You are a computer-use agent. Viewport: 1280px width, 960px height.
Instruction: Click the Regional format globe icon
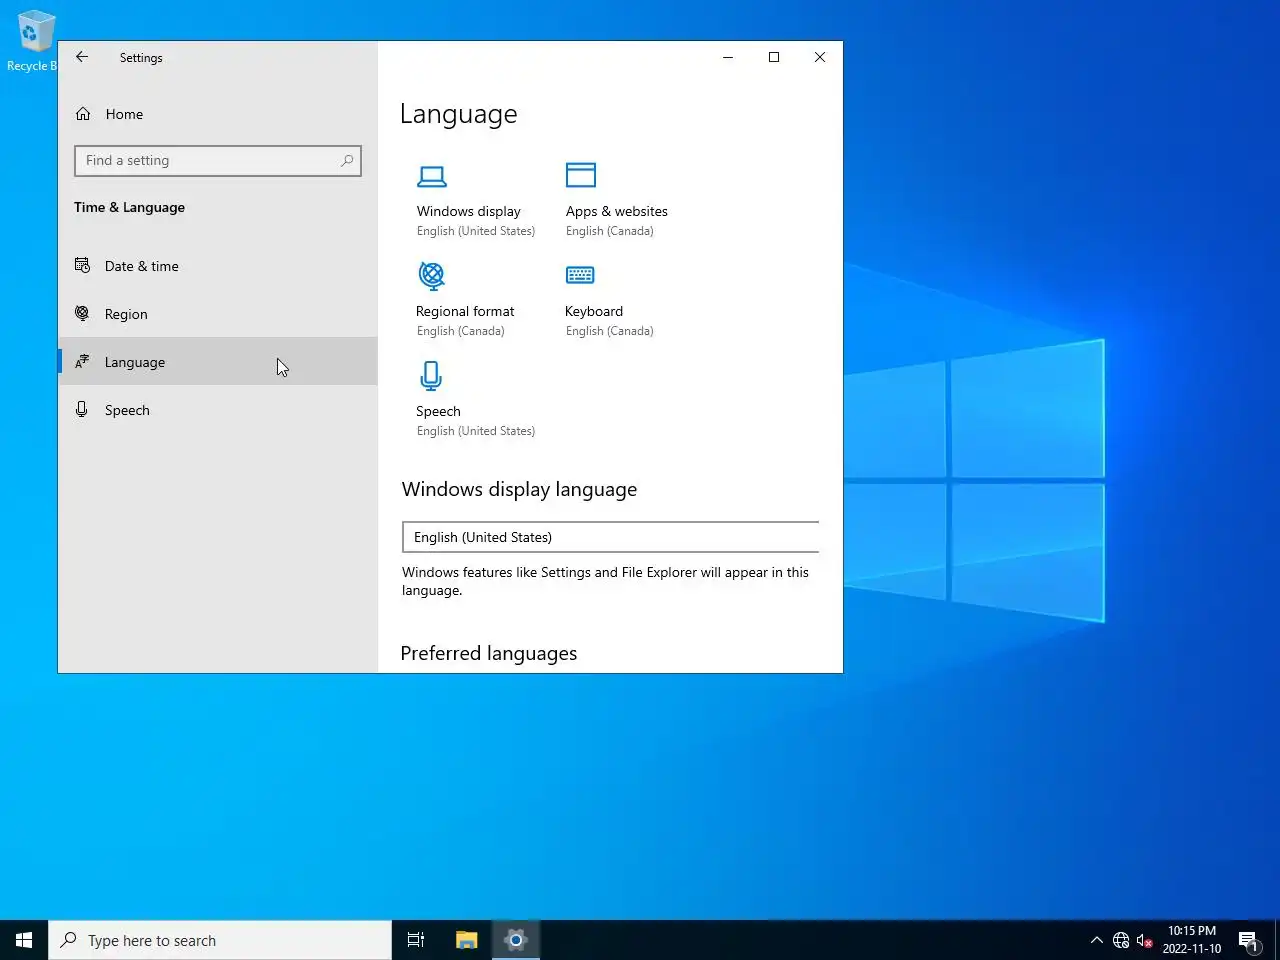(432, 275)
